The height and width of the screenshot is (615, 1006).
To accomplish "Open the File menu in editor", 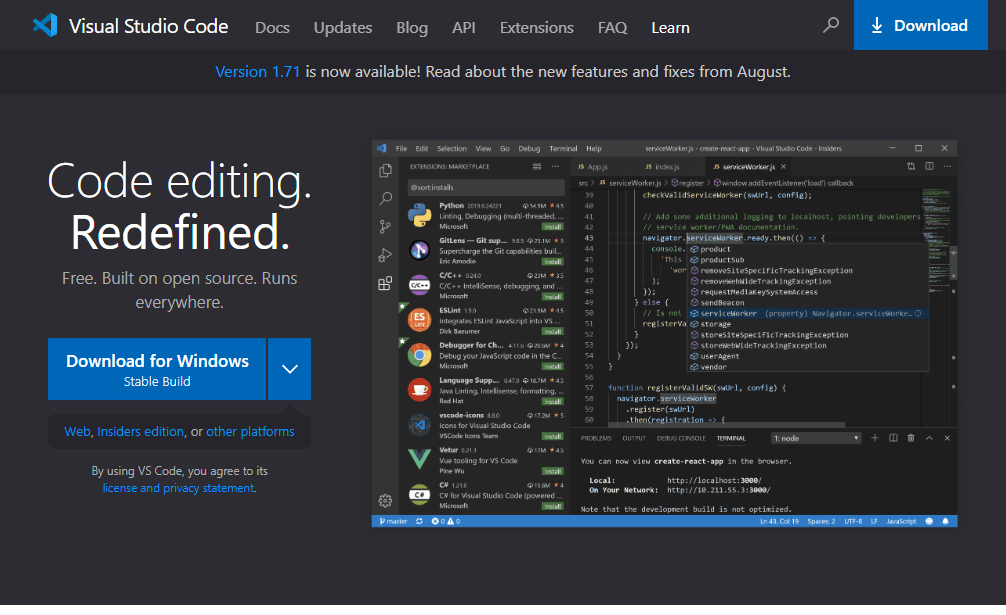I will pyautogui.click(x=402, y=148).
